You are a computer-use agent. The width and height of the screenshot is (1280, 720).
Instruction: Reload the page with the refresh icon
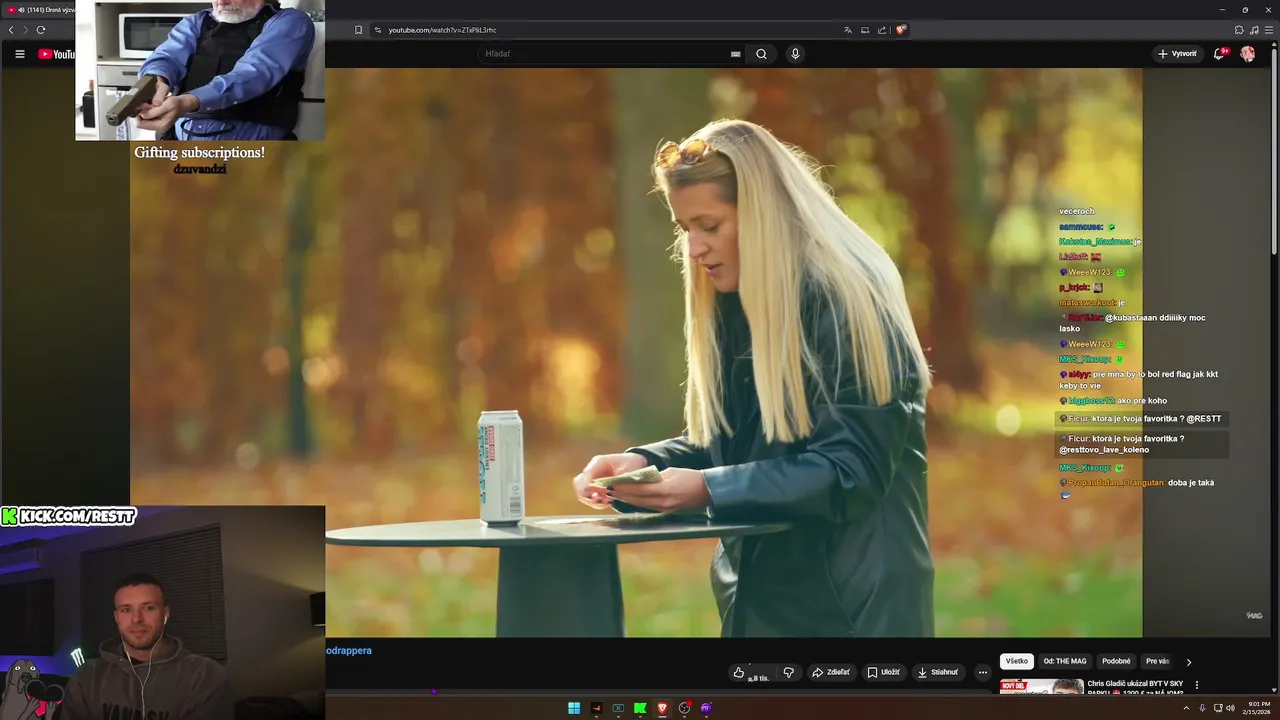pyautogui.click(x=41, y=30)
